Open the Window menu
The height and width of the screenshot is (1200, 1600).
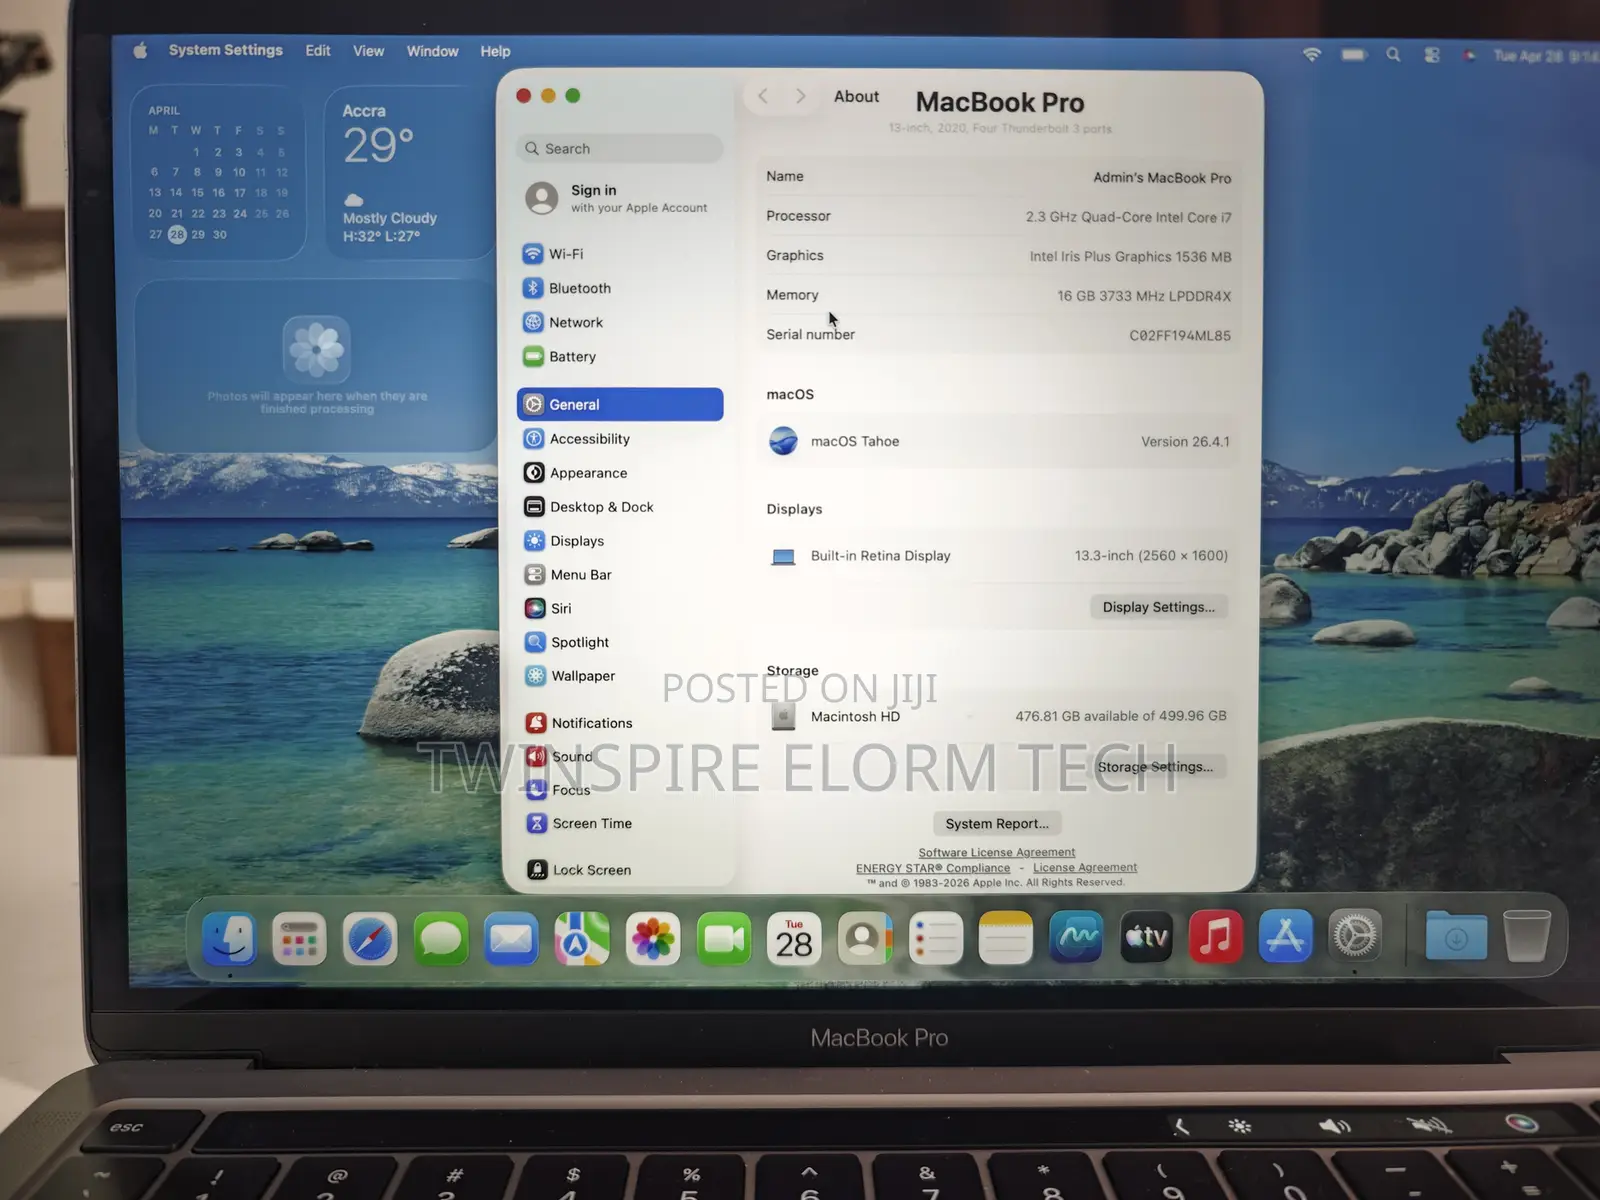[432, 51]
